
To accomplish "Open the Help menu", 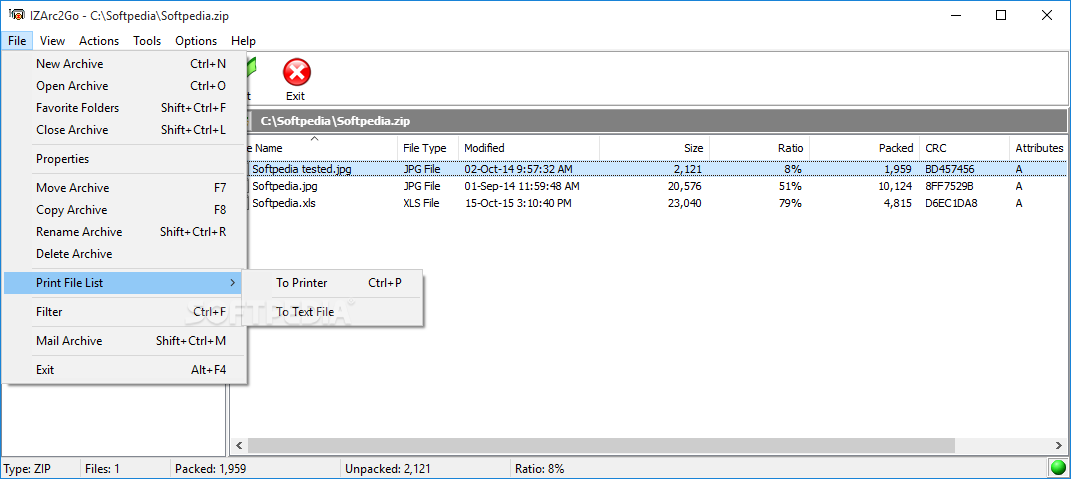I will pos(243,40).
